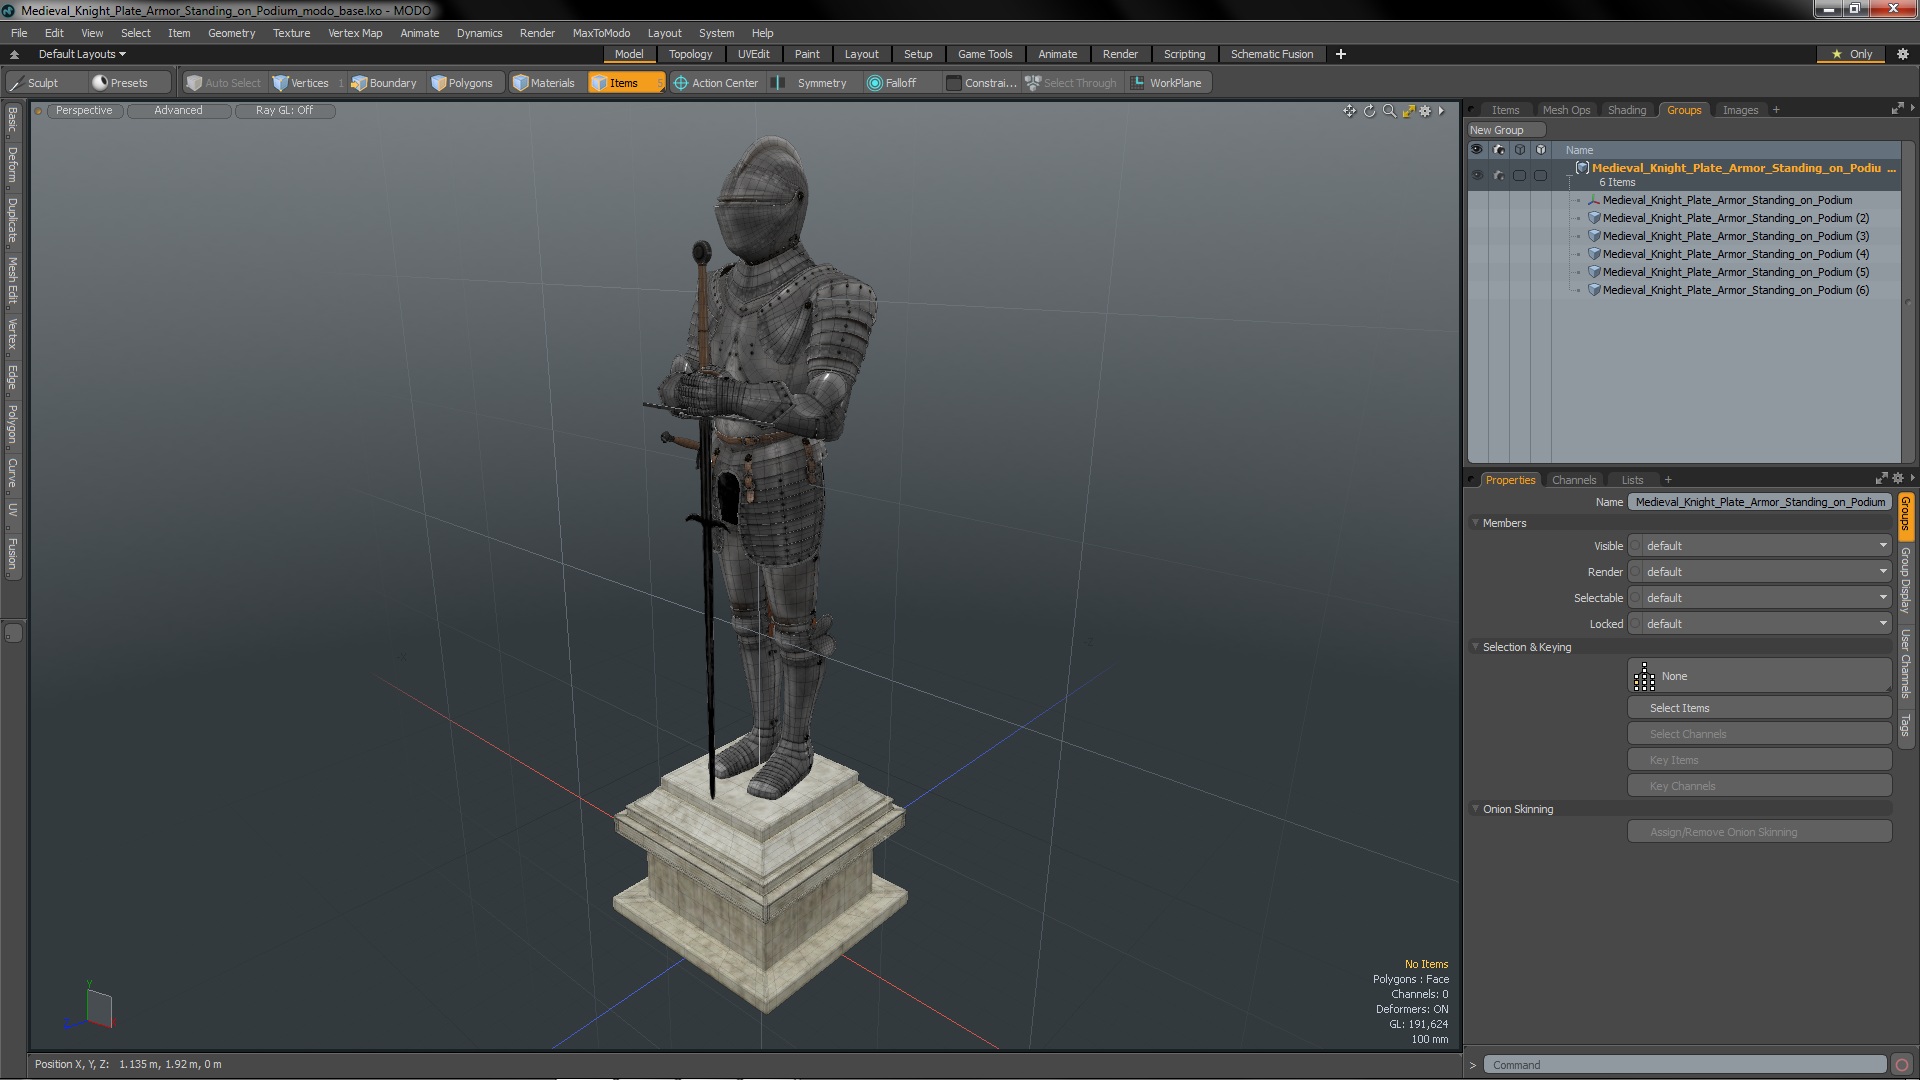Image resolution: width=1920 pixels, height=1080 pixels.
Task: Click viewport zoom magnifier icon
Action: [x=1389, y=111]
